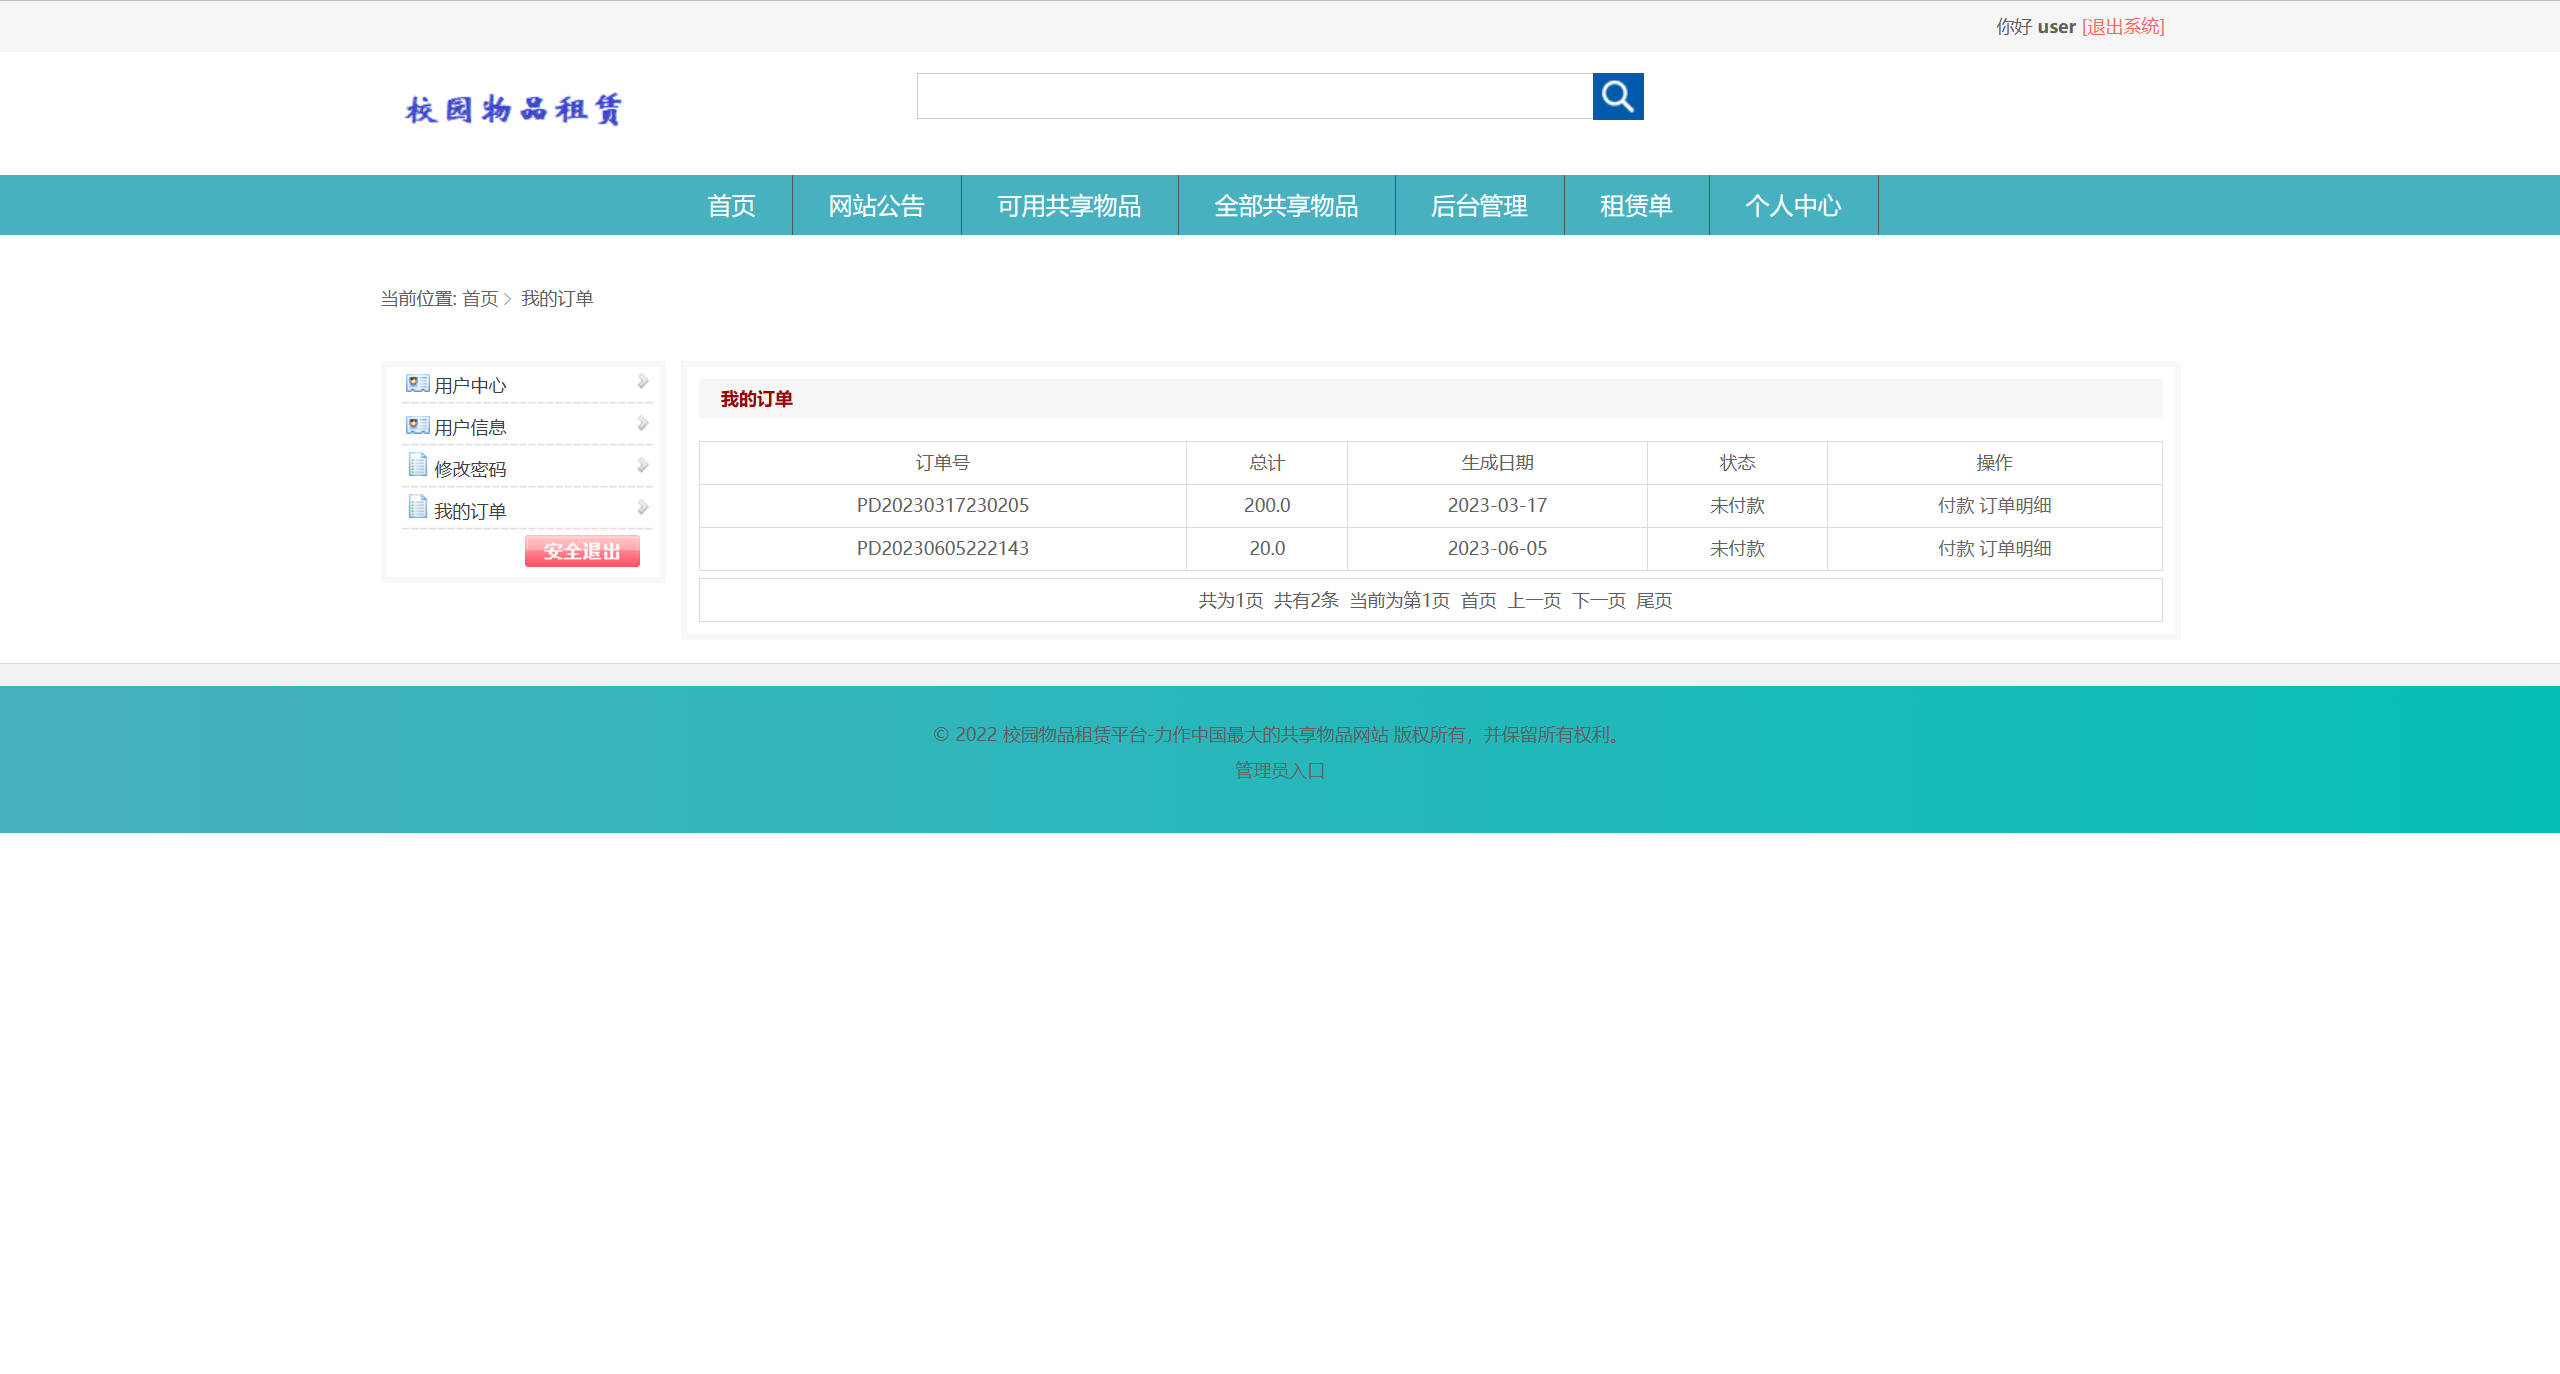Image resolution: width=2560 pixels, height=1374 pixels.
Task: Click 退出系统 at the top right
Action: 2122,26
